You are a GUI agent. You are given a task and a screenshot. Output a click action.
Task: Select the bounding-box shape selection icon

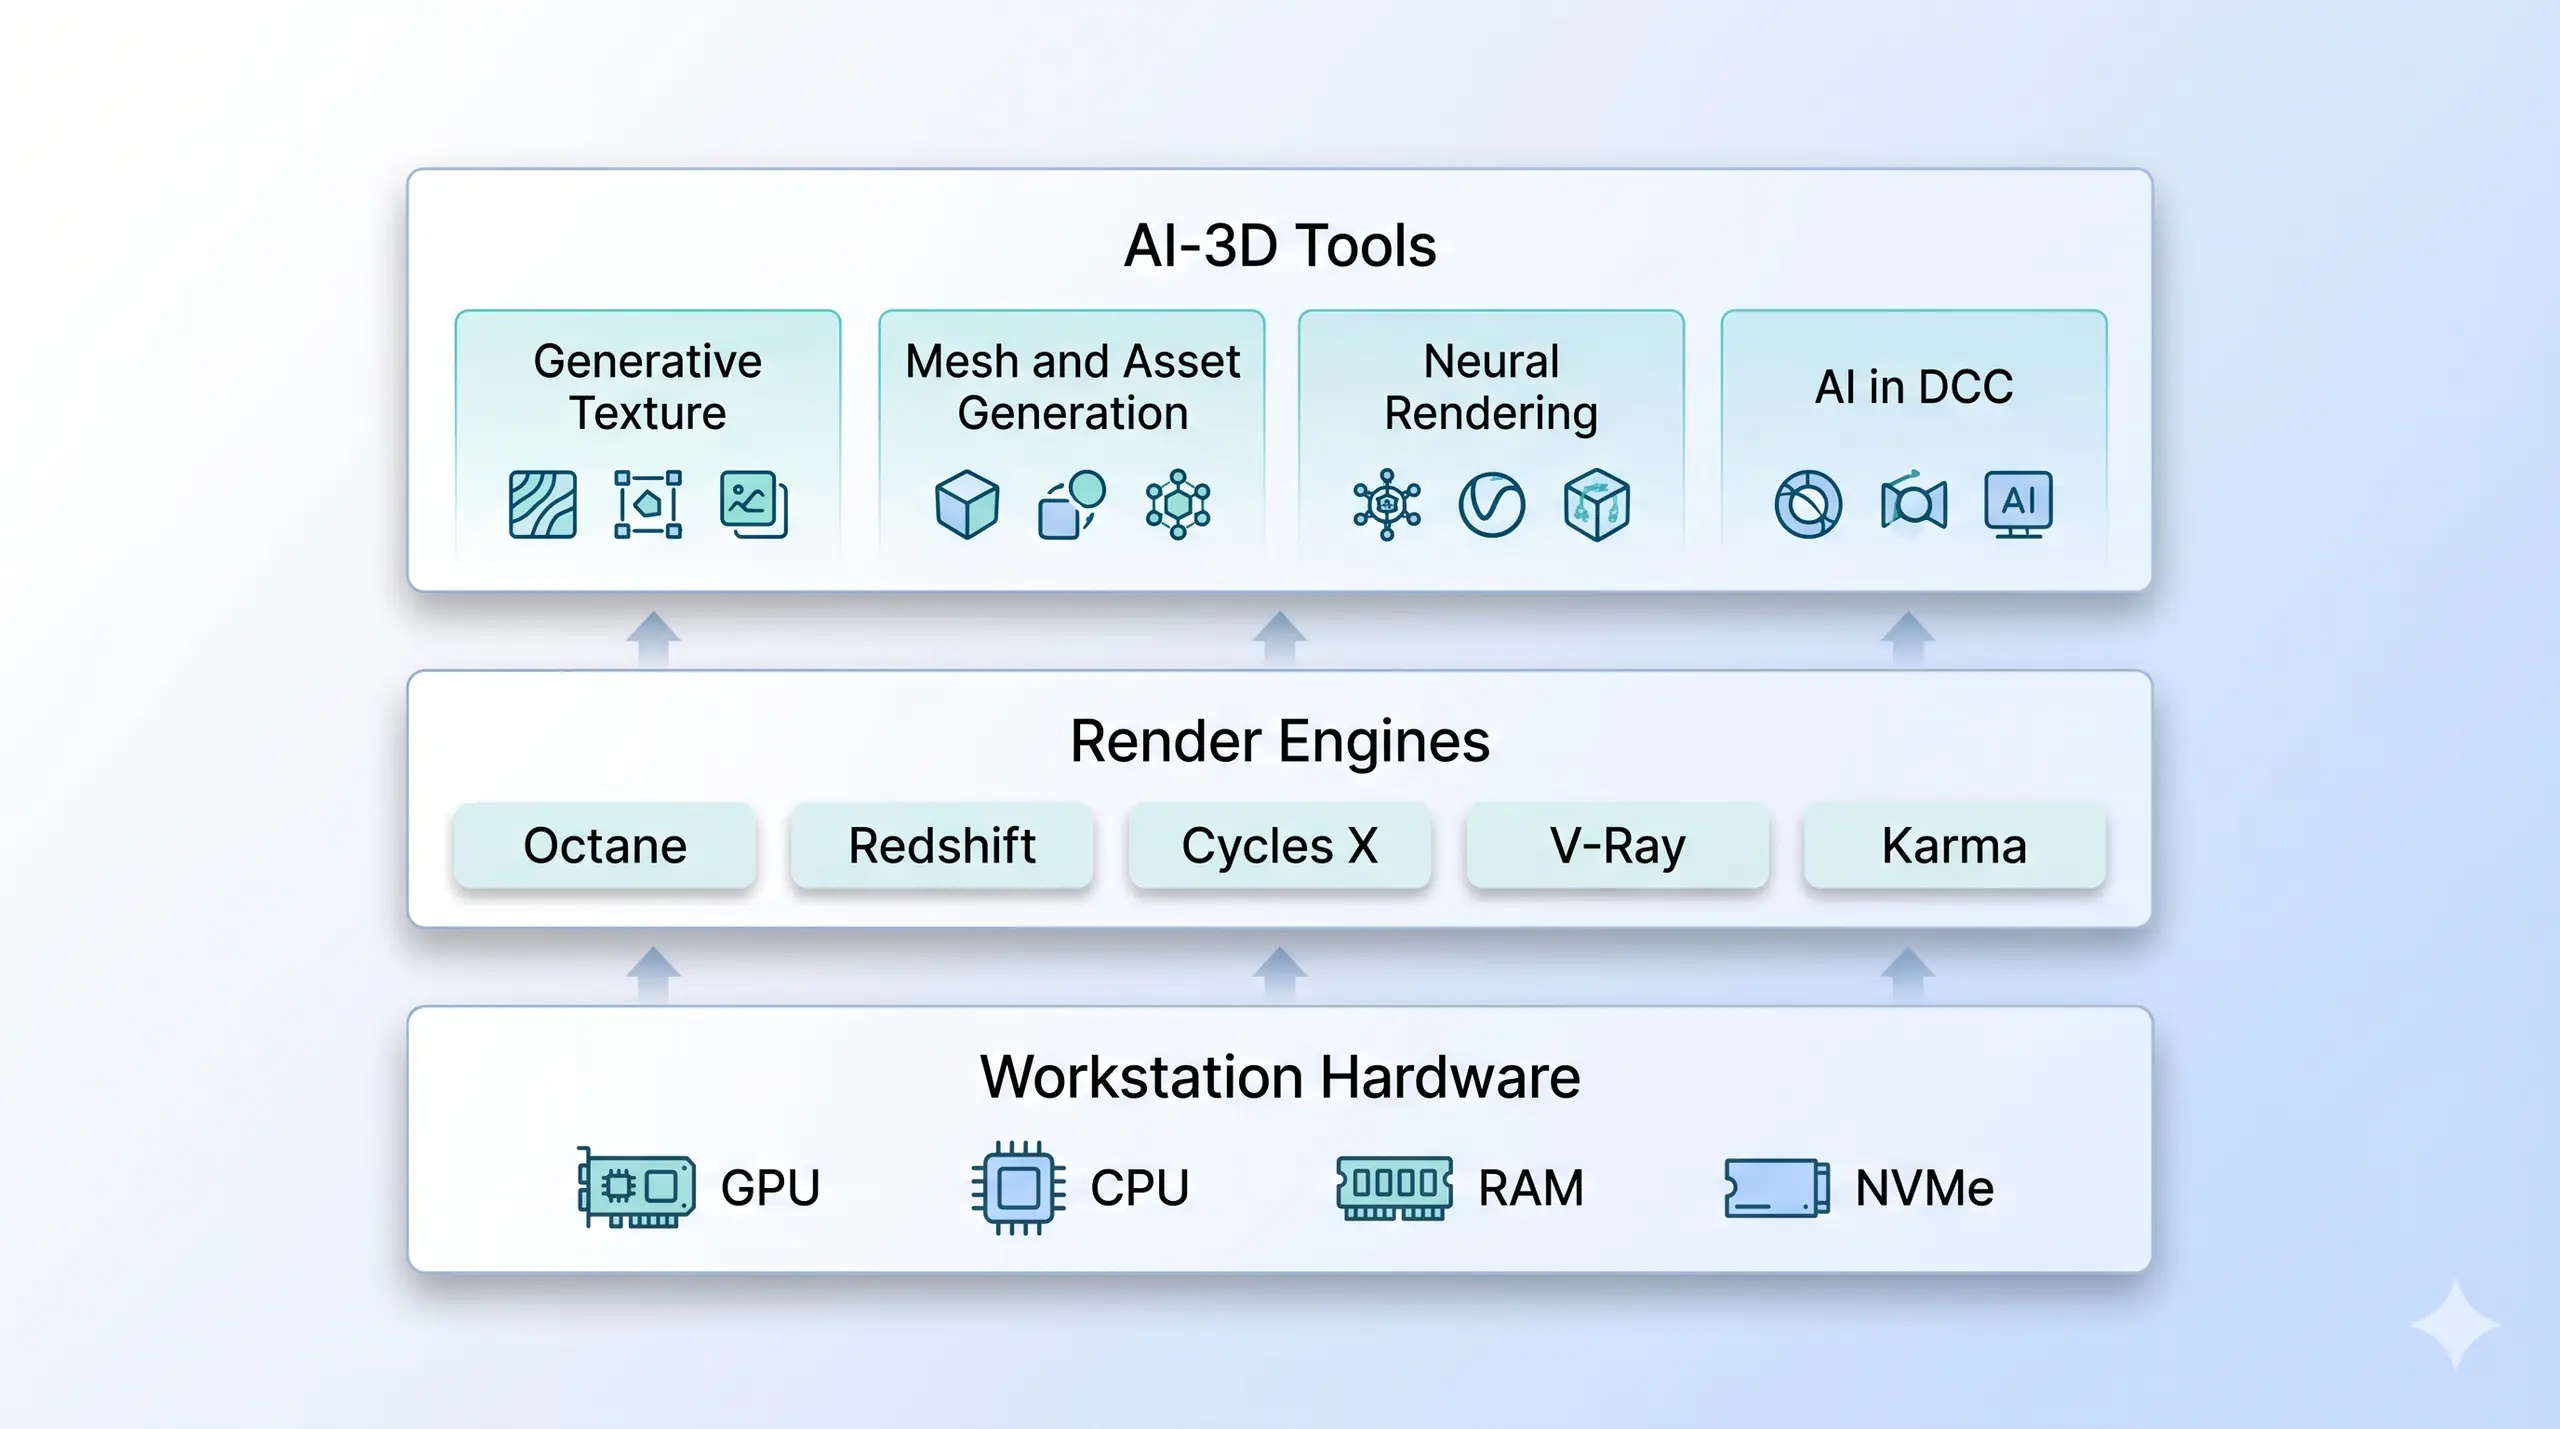tap(648, 504)
